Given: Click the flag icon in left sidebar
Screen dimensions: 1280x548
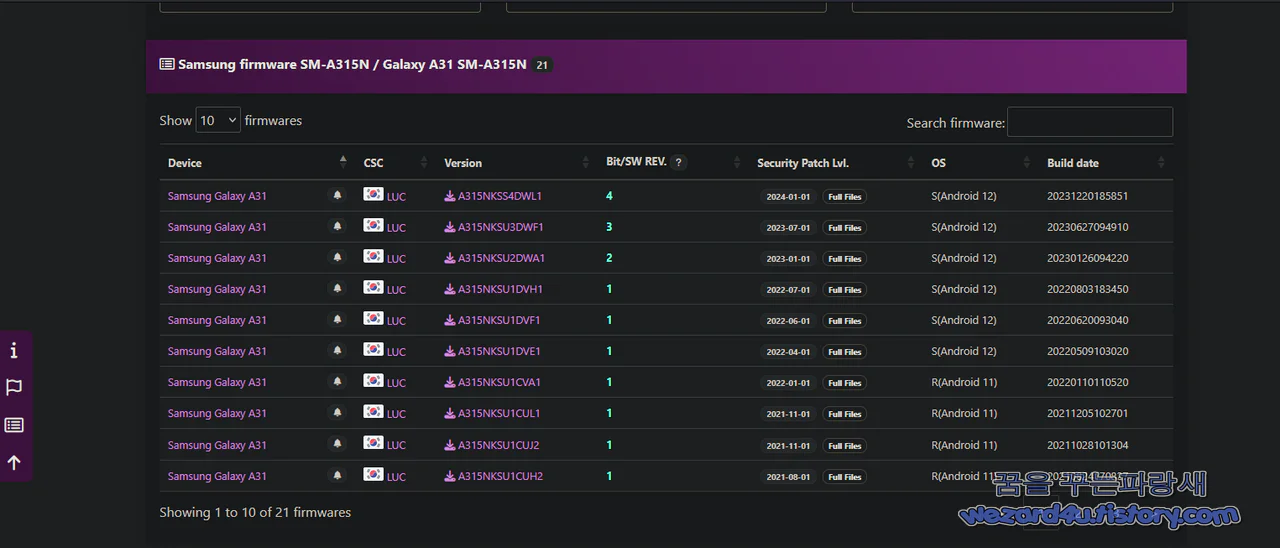Looking at the screenshot, I should (x=14, y=388).
